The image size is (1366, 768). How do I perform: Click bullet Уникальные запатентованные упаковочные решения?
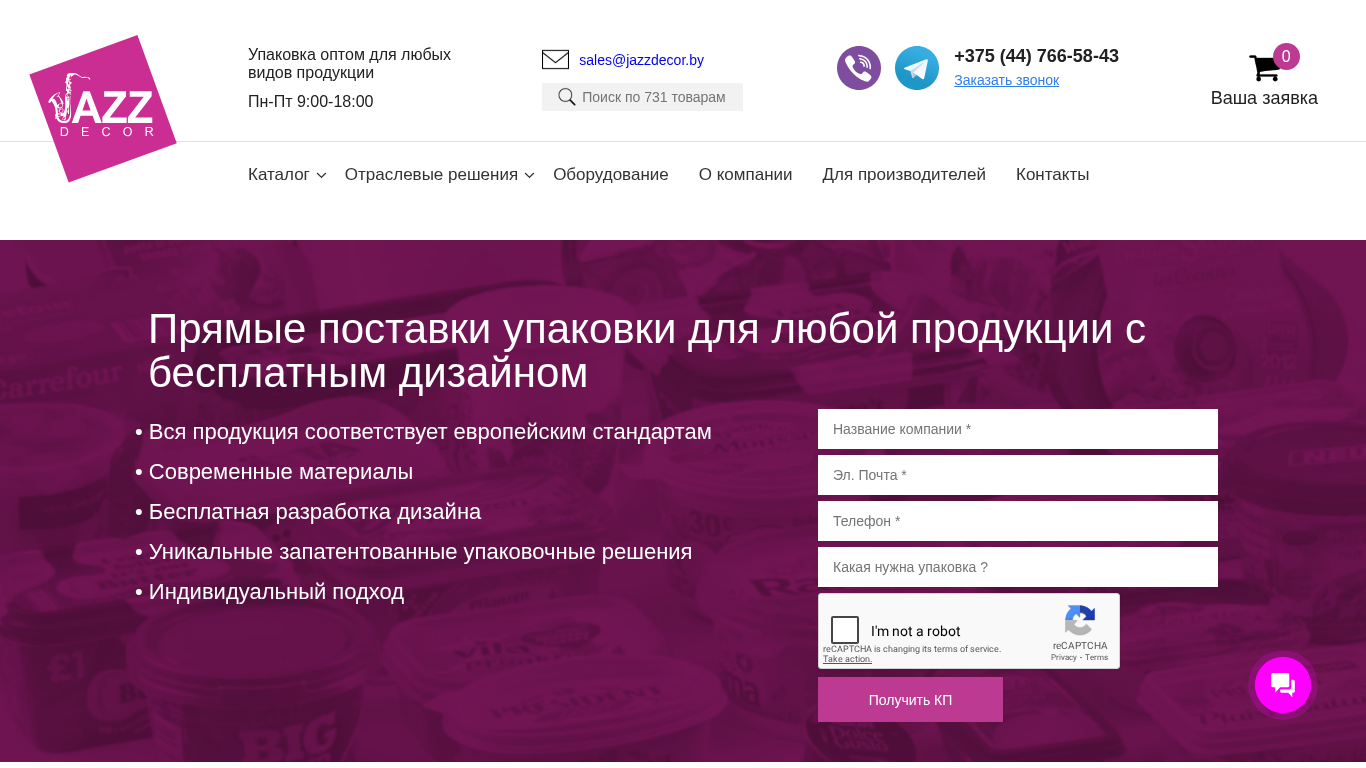click(x=414, y=552)
